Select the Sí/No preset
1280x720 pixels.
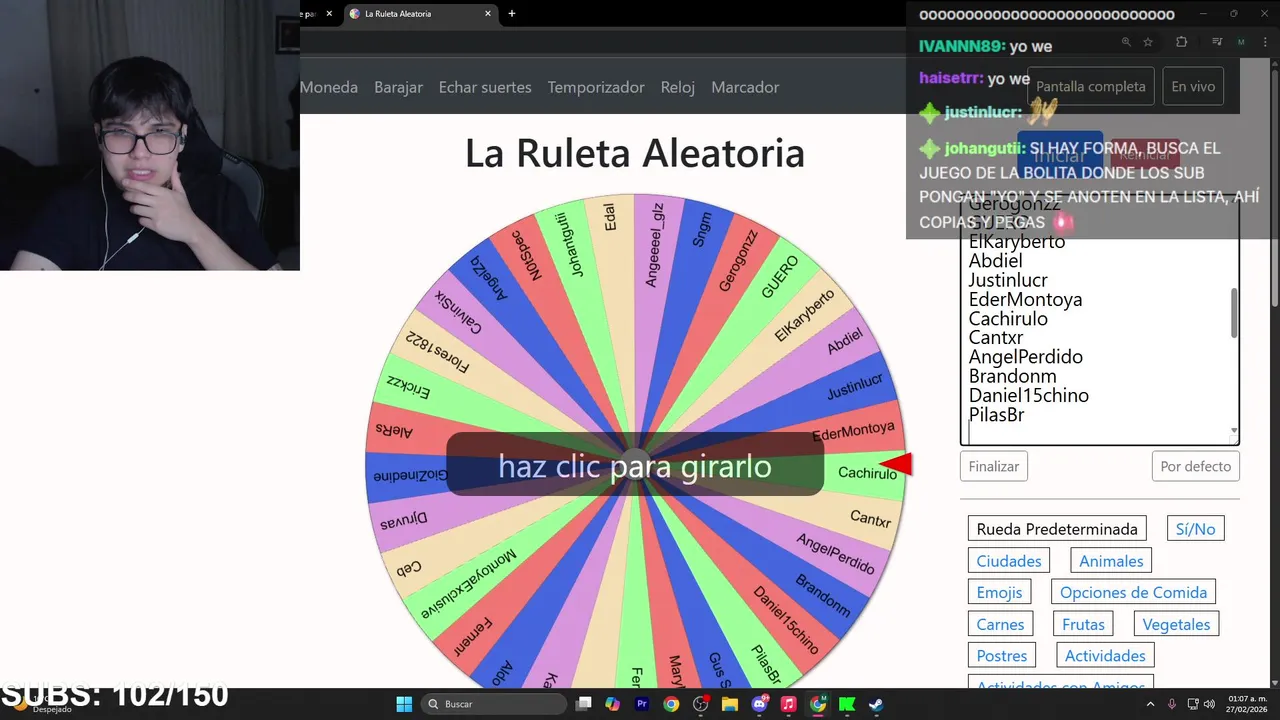1195,529
